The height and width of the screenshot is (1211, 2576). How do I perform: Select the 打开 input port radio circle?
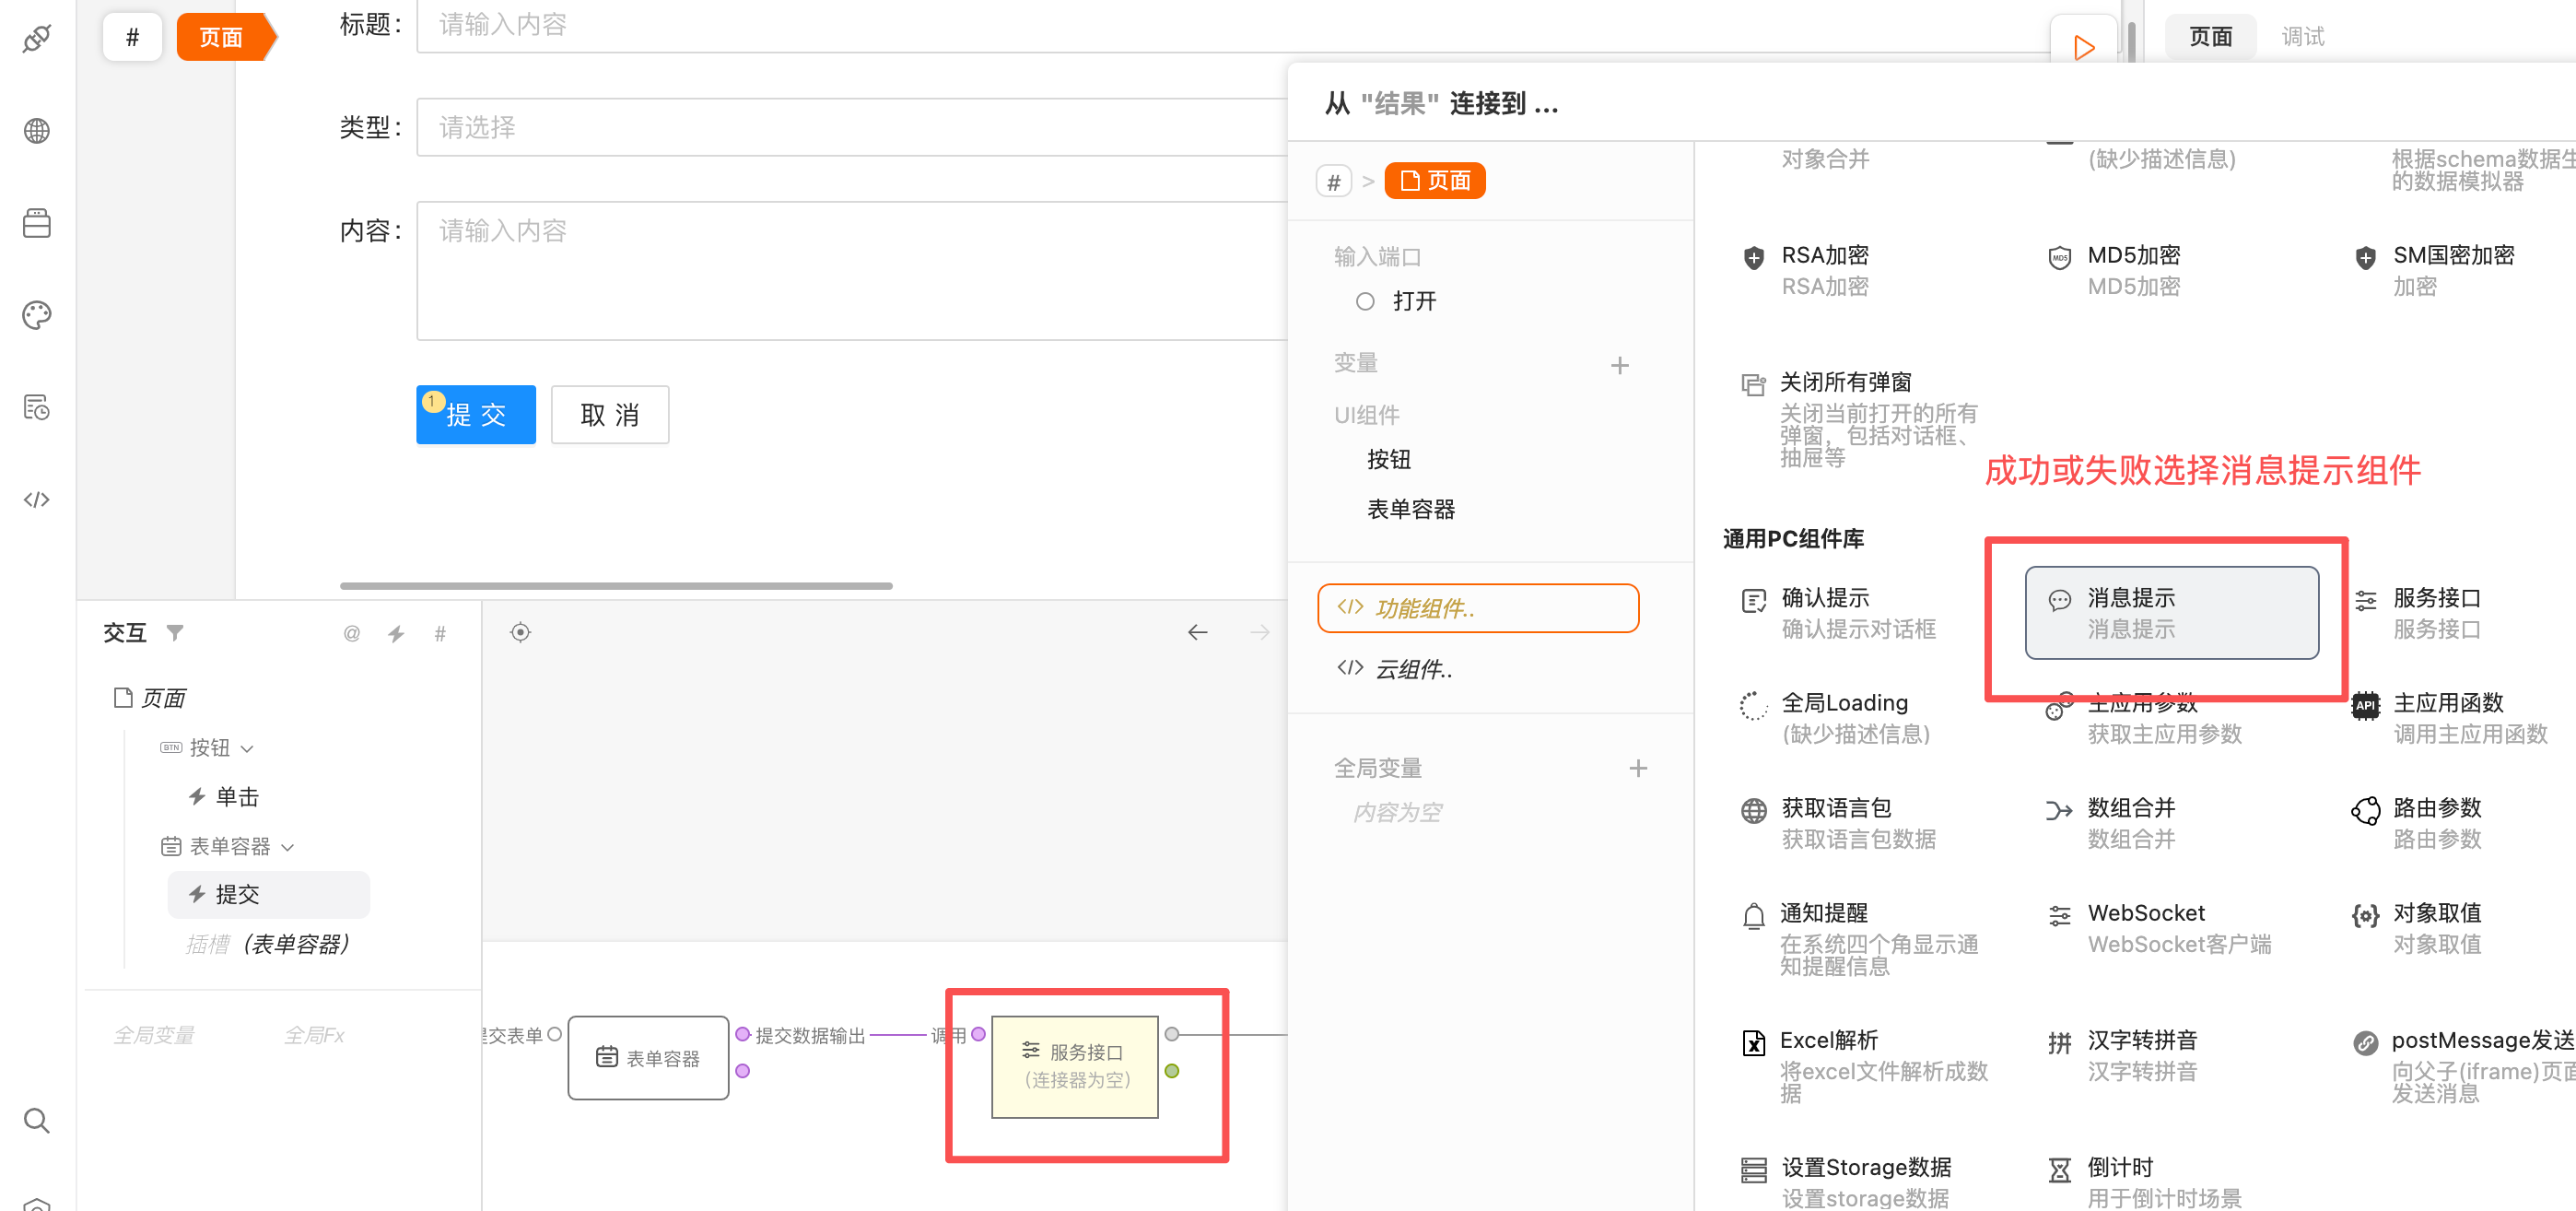click(x=1365, y=301)
